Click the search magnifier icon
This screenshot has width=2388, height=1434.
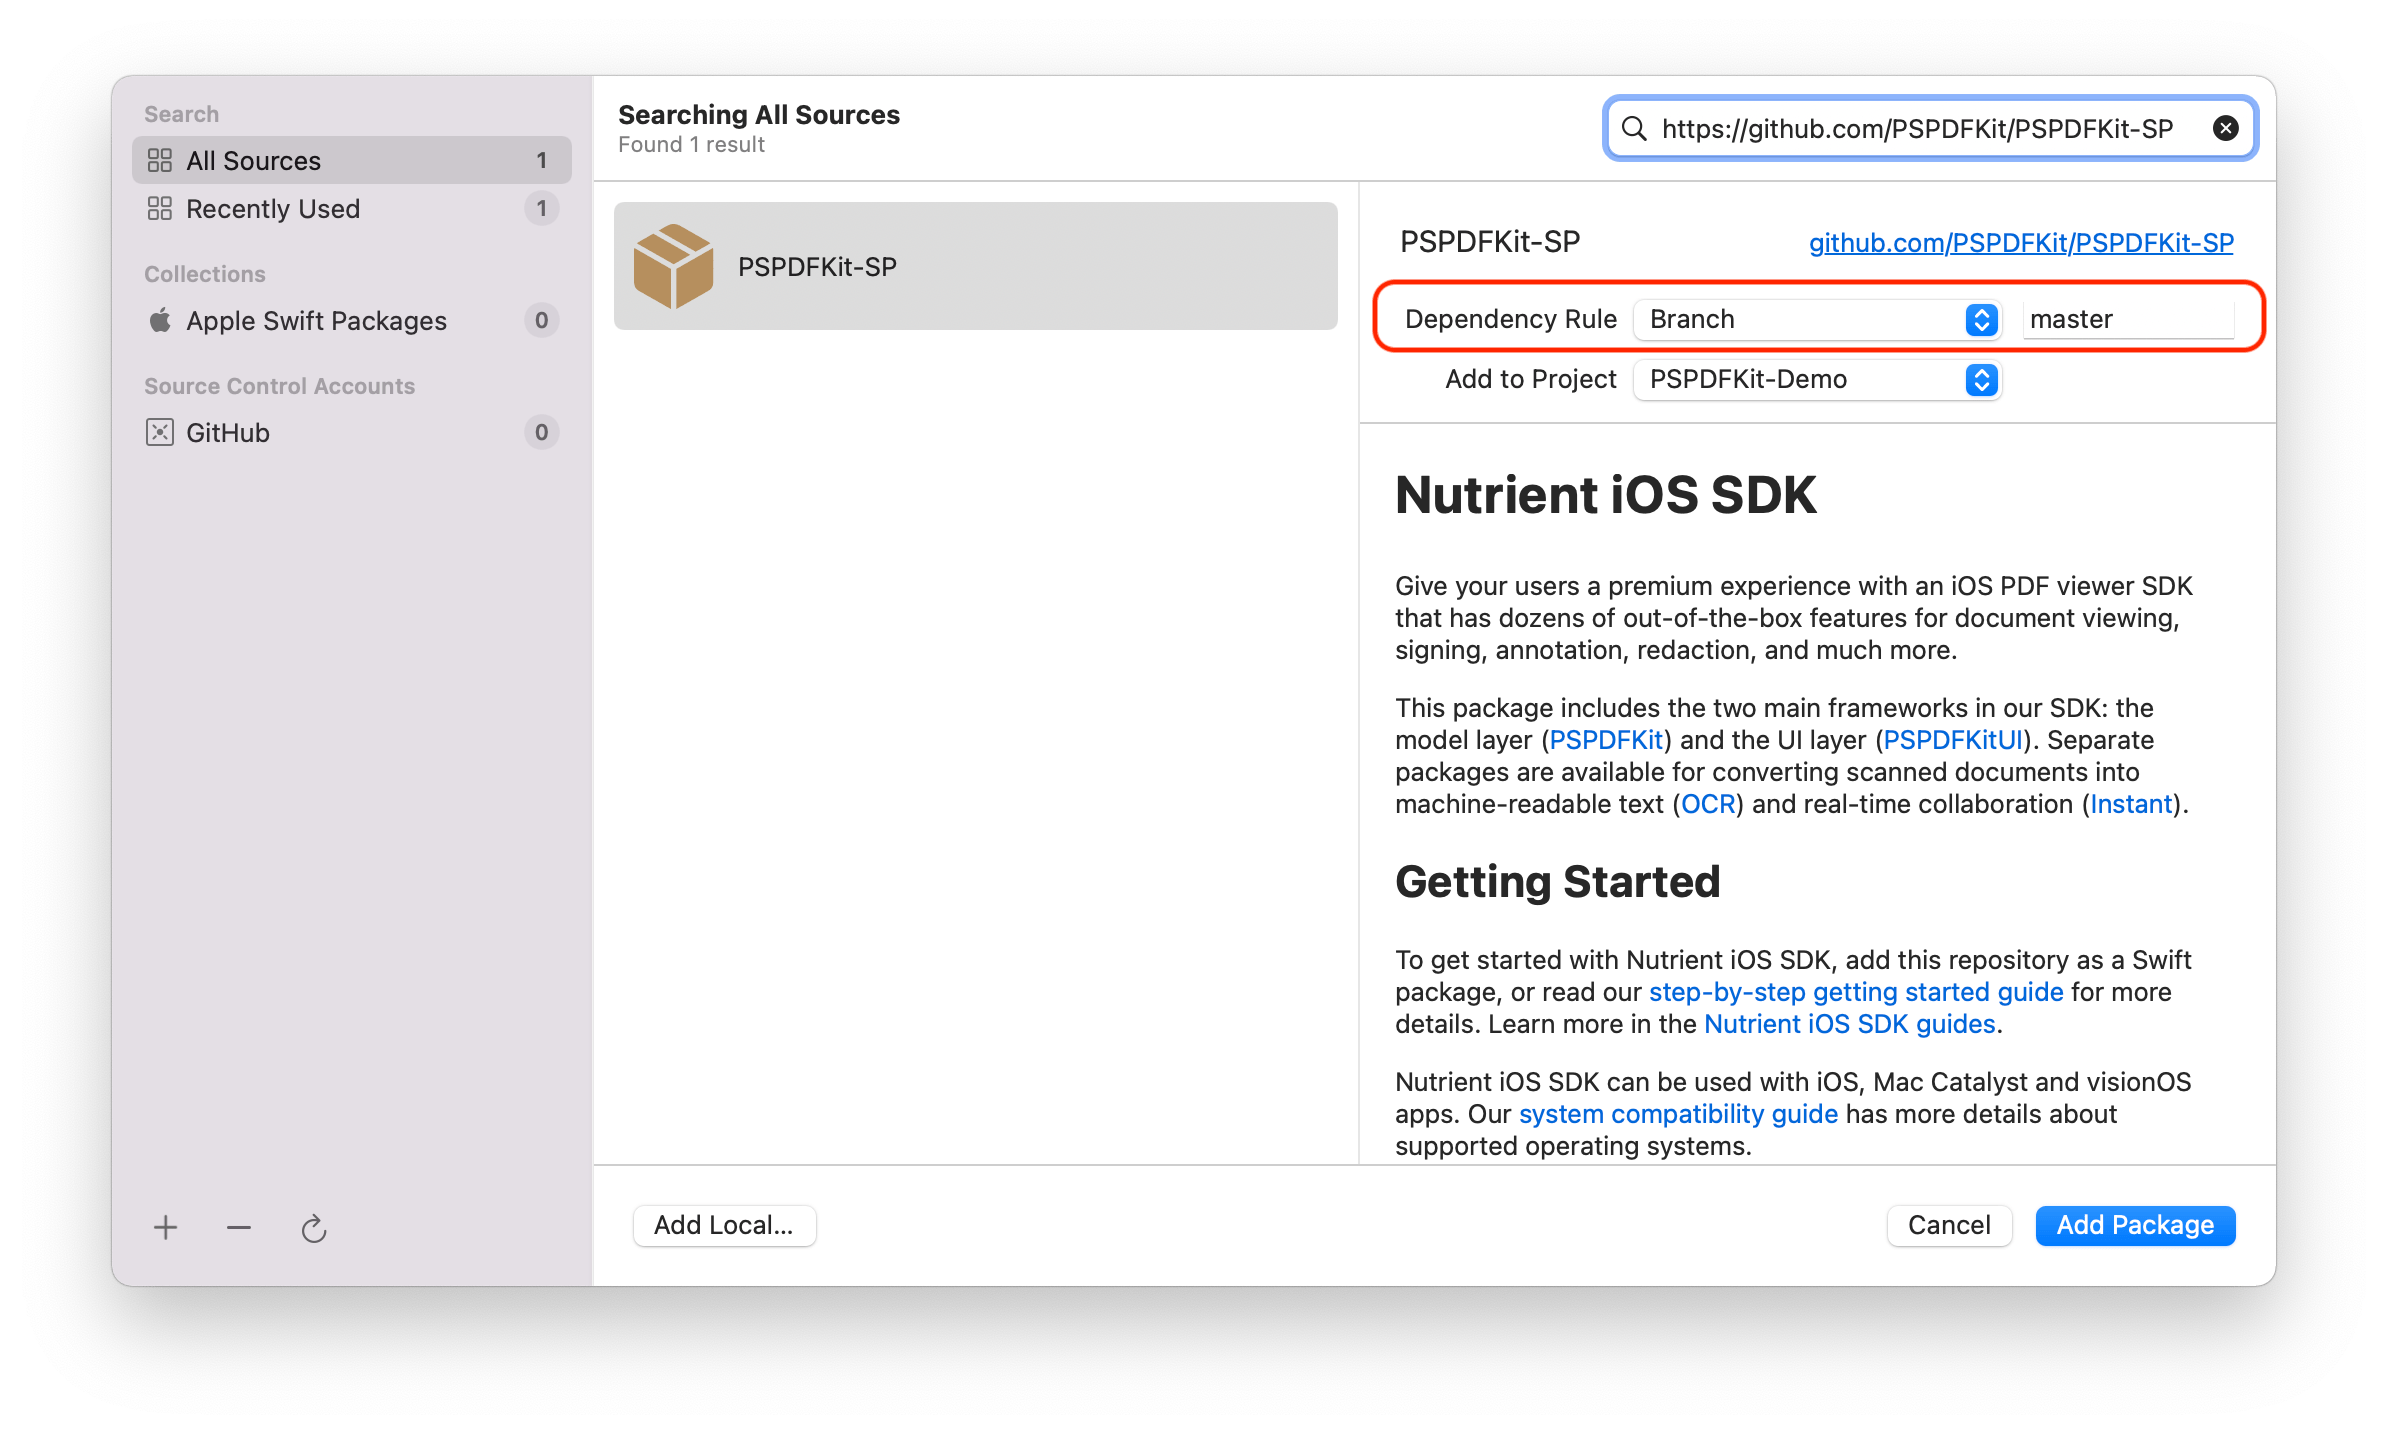coord(1634,128)
